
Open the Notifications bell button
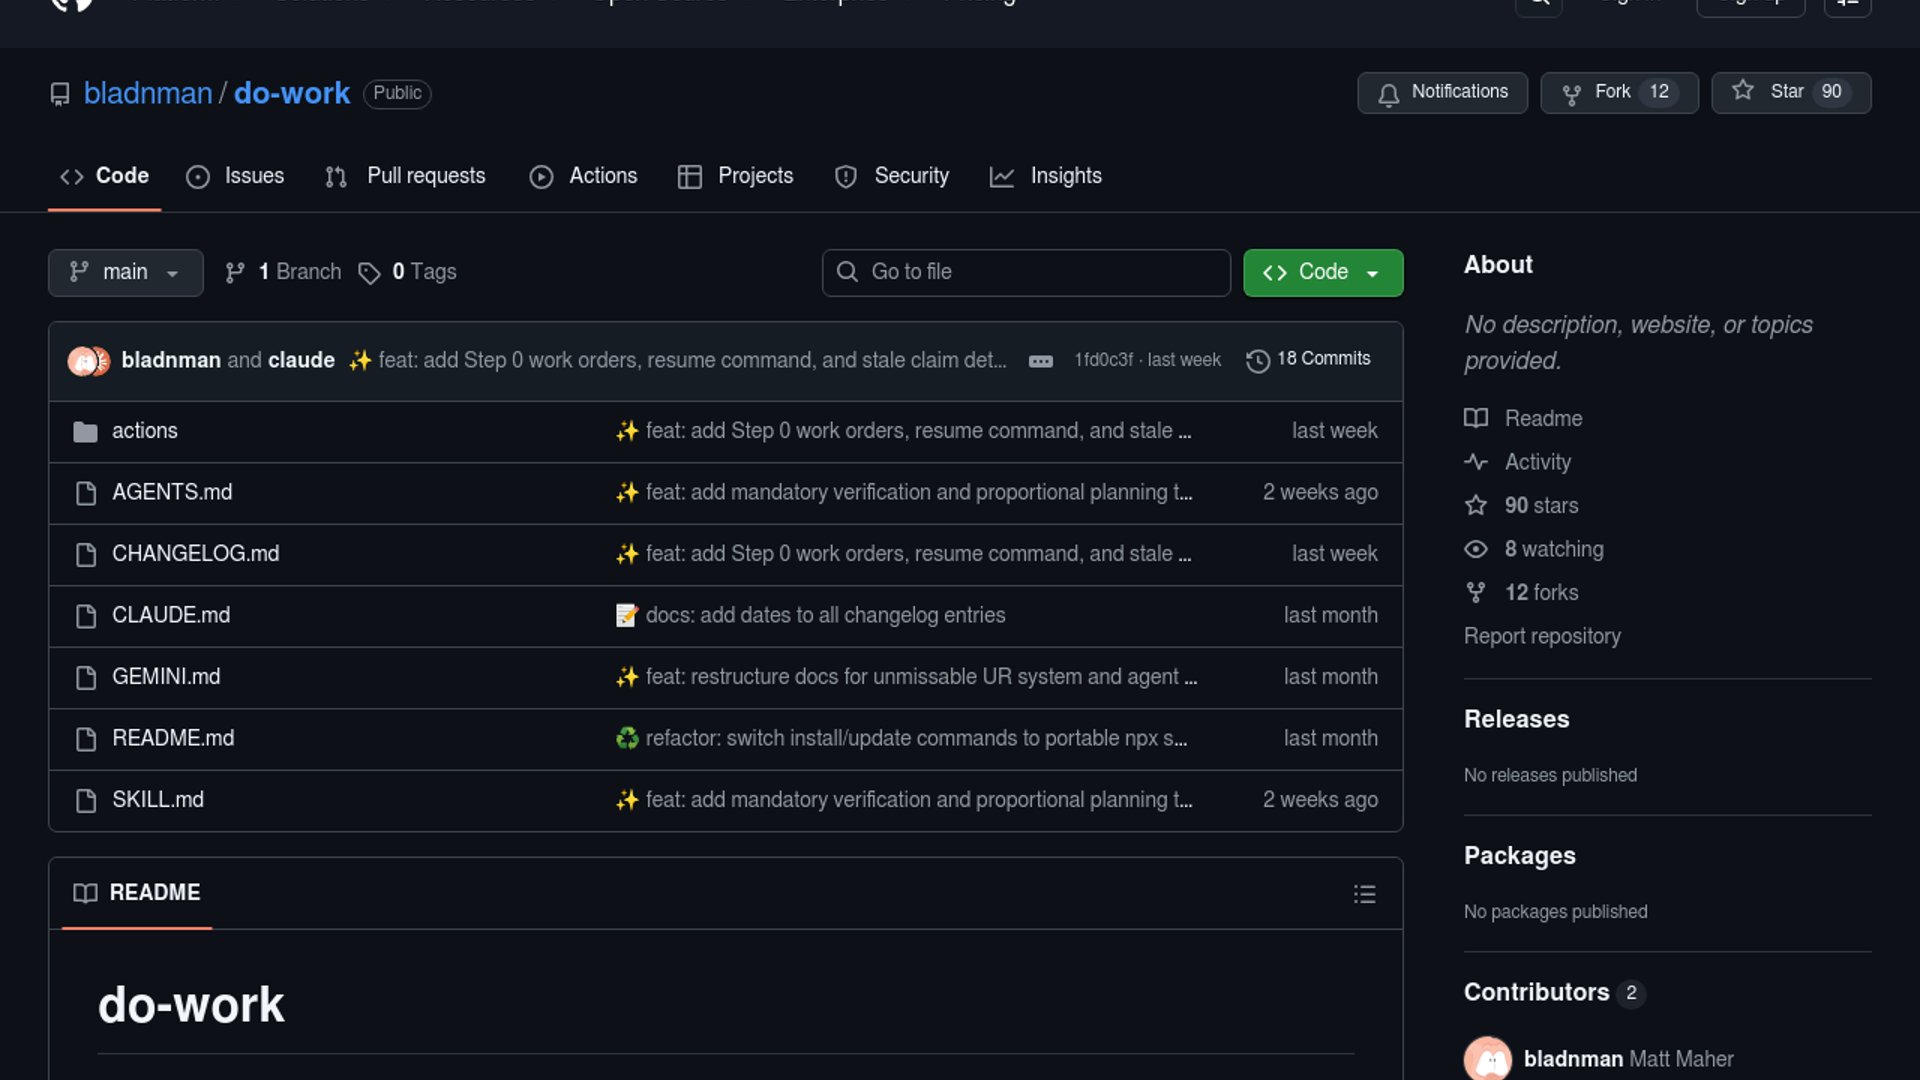1442,92
